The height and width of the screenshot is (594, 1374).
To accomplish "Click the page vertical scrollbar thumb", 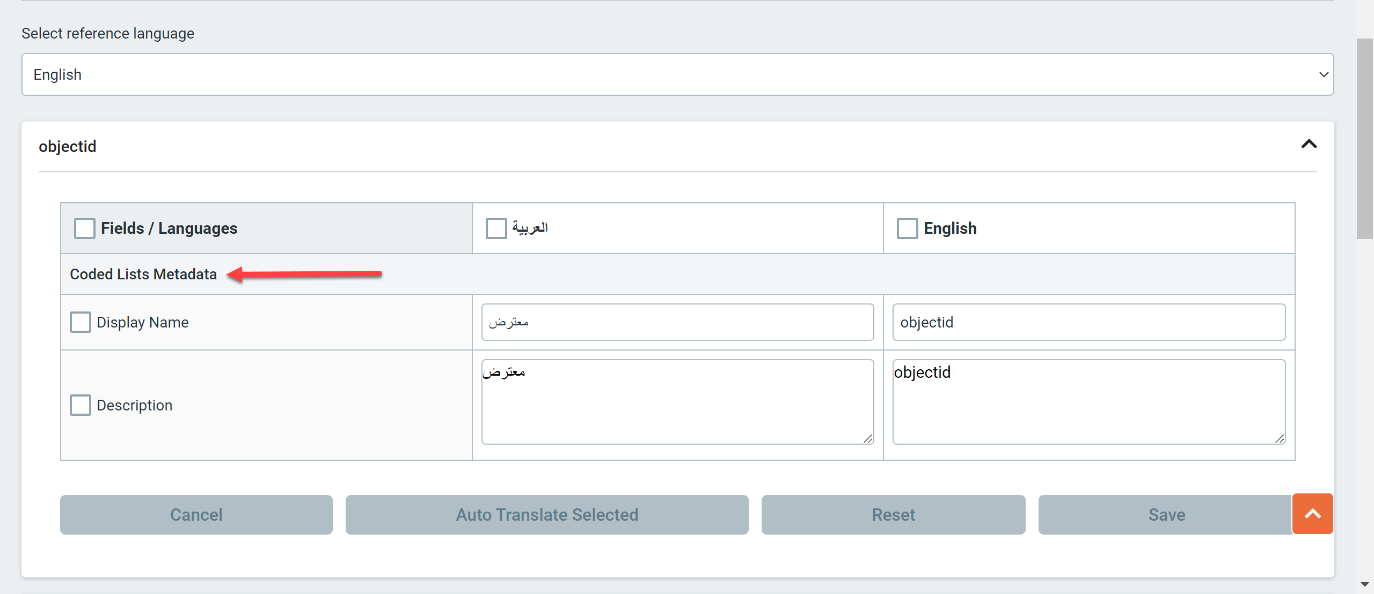I will pos(1365,138).
